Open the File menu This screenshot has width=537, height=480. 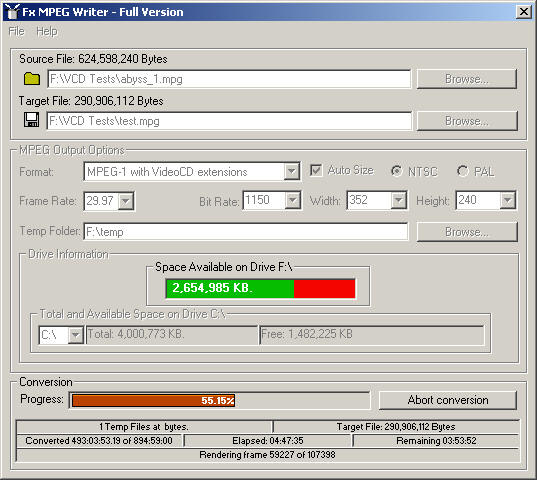[x=16, y=31]
